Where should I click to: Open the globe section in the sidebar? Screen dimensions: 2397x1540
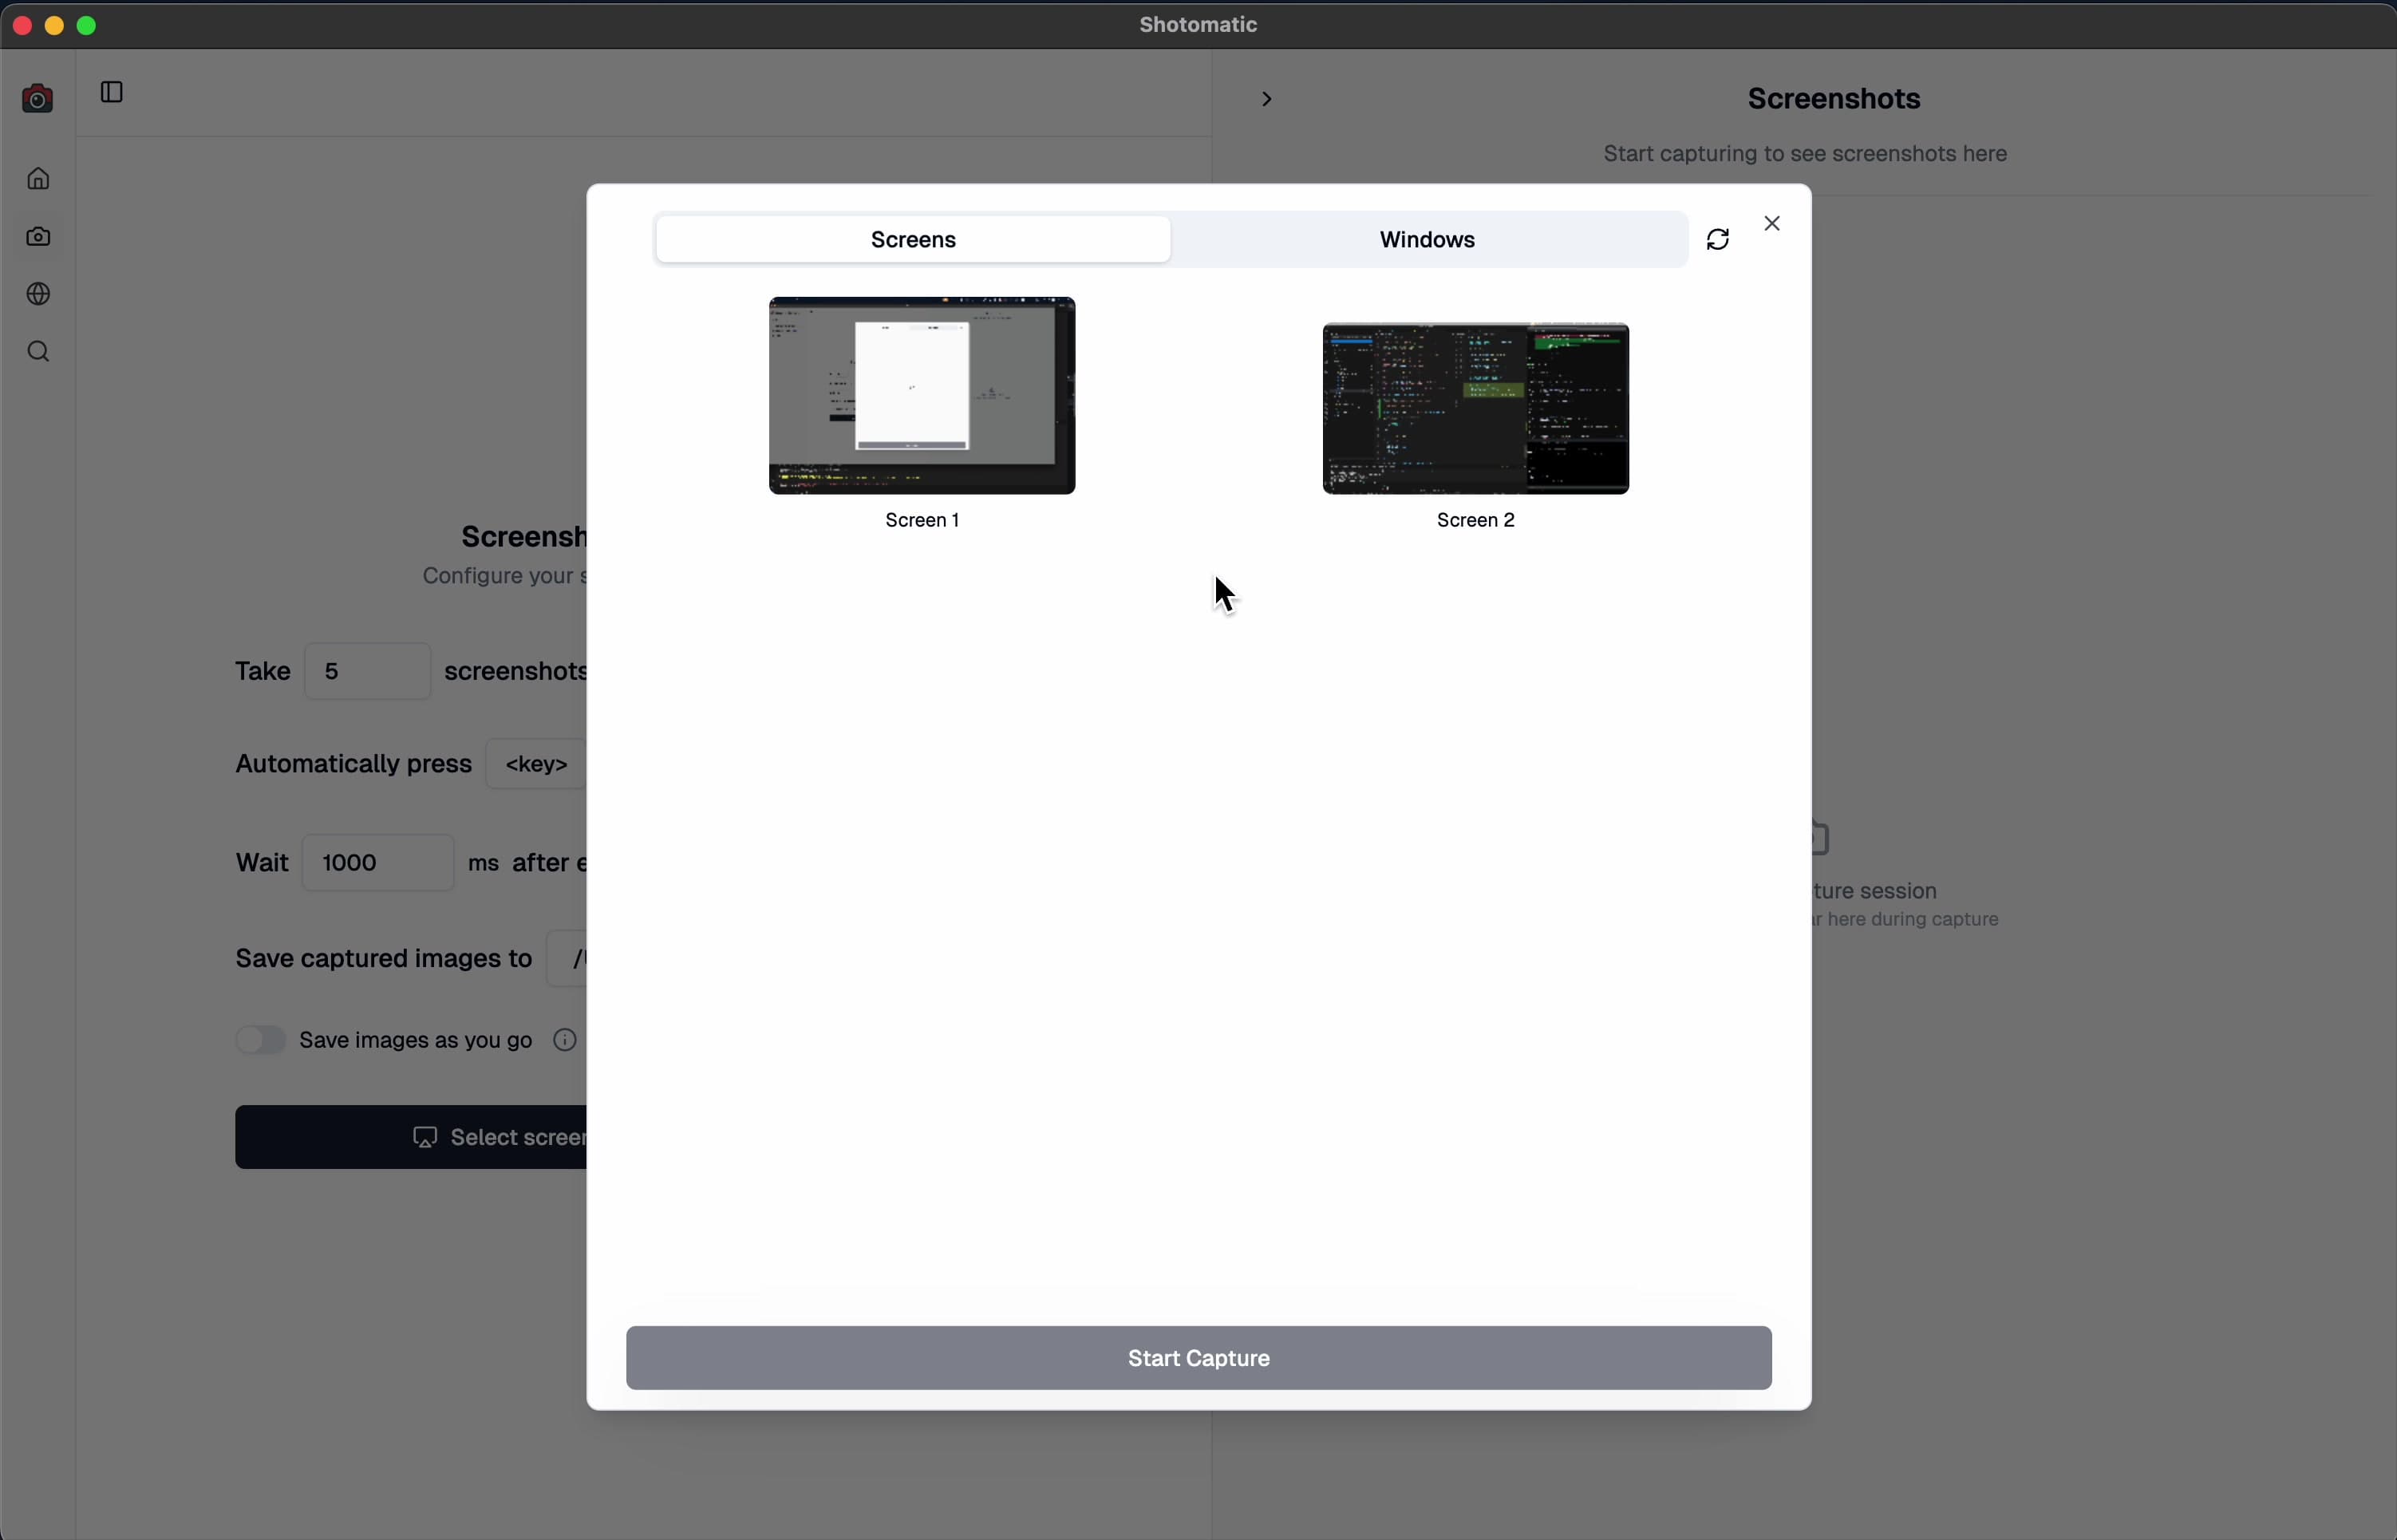coord(38,293)
